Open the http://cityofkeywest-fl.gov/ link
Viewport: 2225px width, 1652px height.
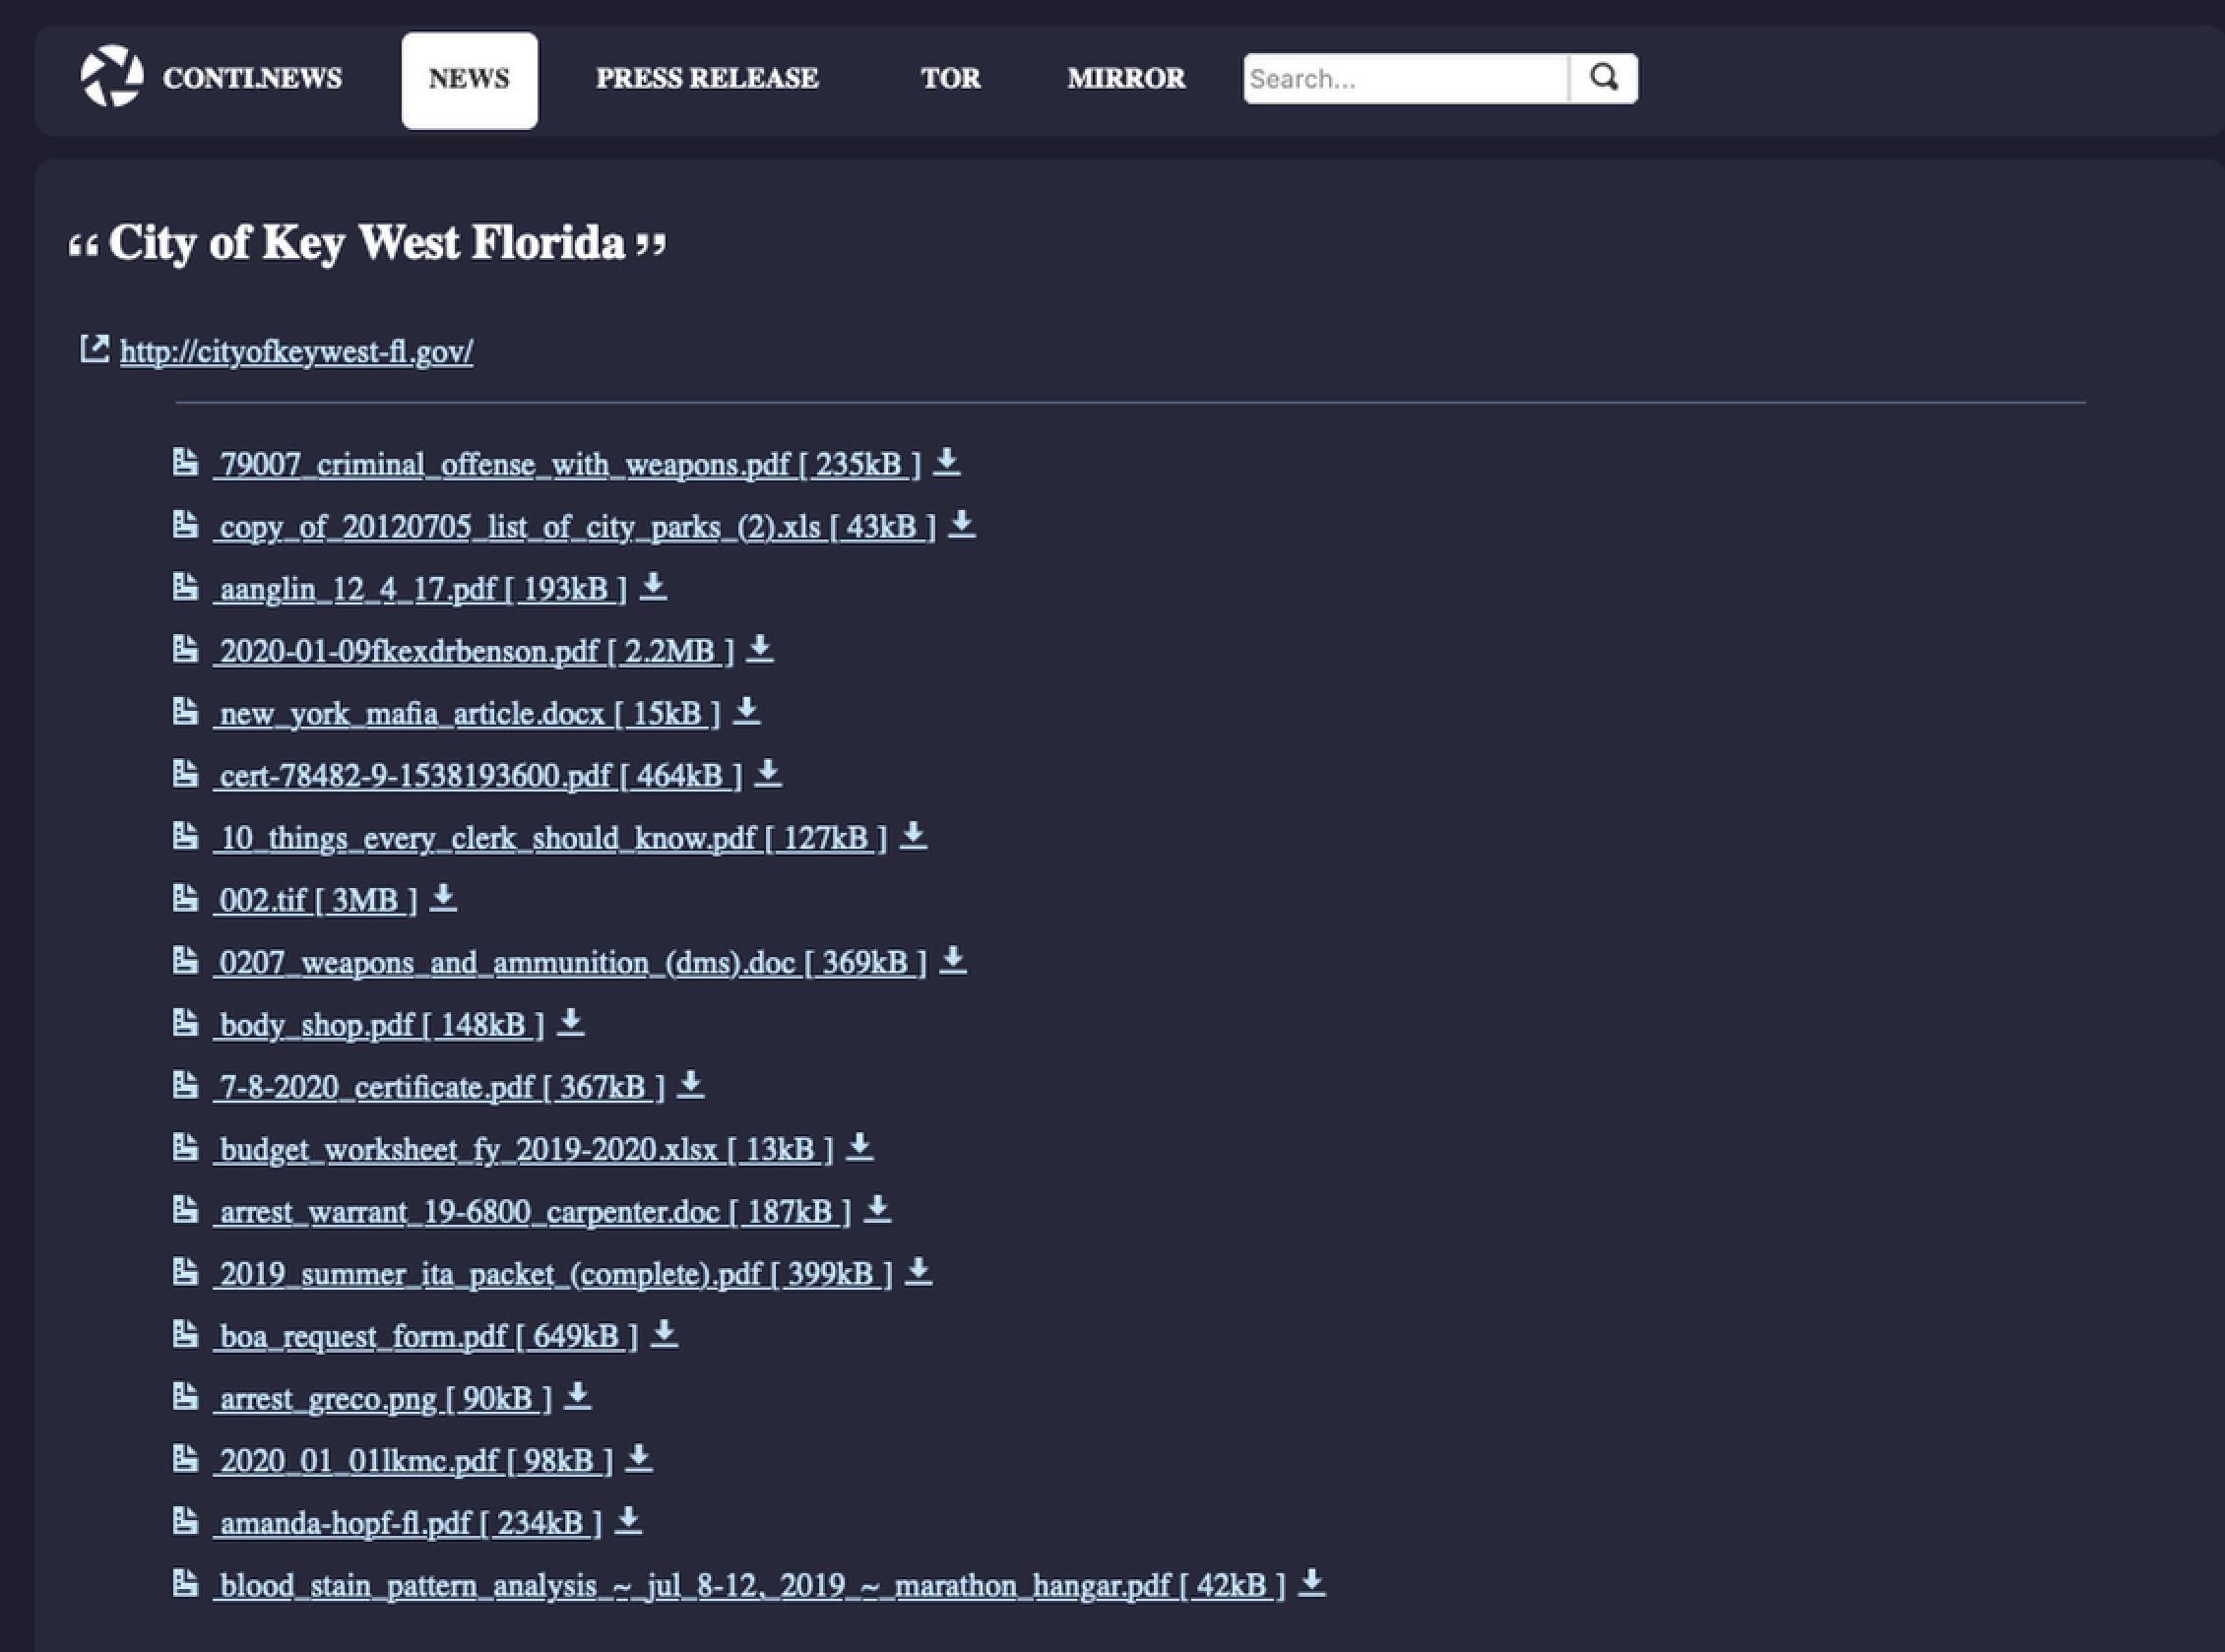click(297, 352)
